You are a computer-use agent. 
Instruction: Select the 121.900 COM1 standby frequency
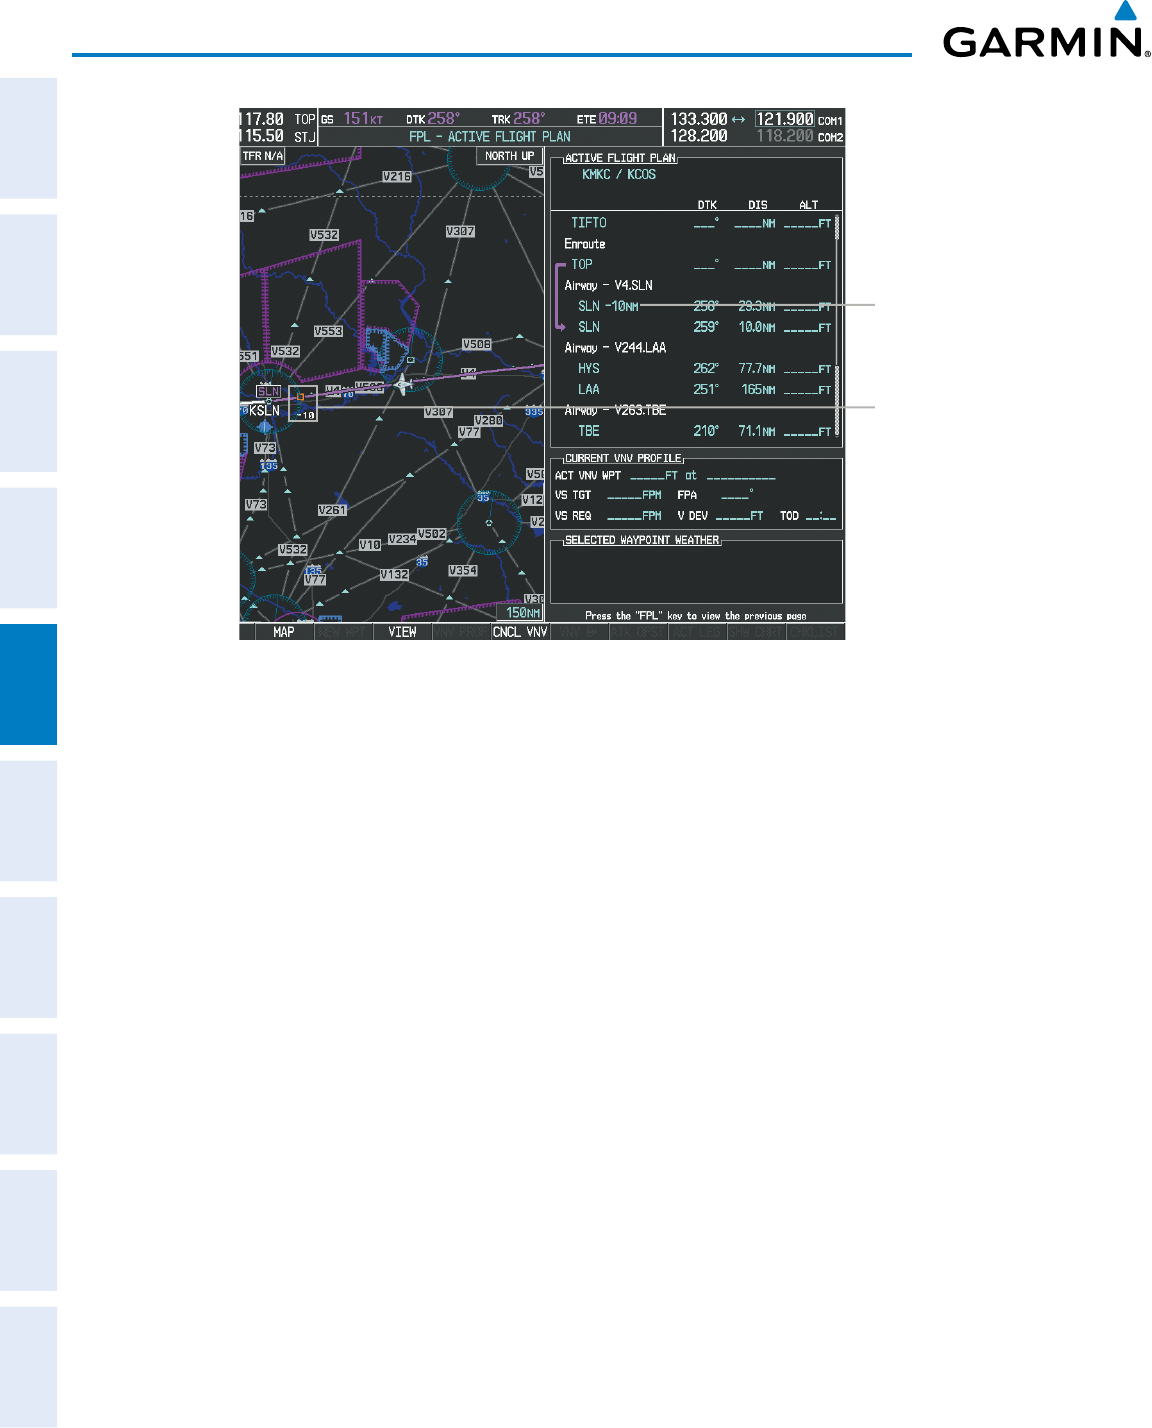[x=785, y=119]
